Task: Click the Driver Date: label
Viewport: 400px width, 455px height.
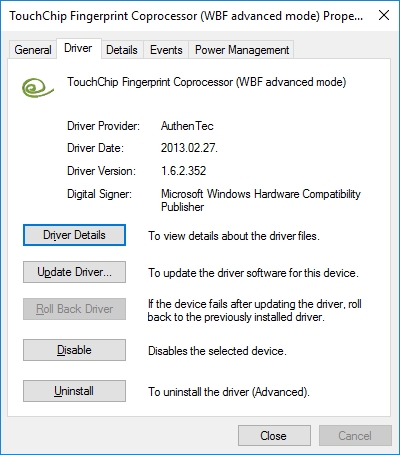Action: (95, 148)
